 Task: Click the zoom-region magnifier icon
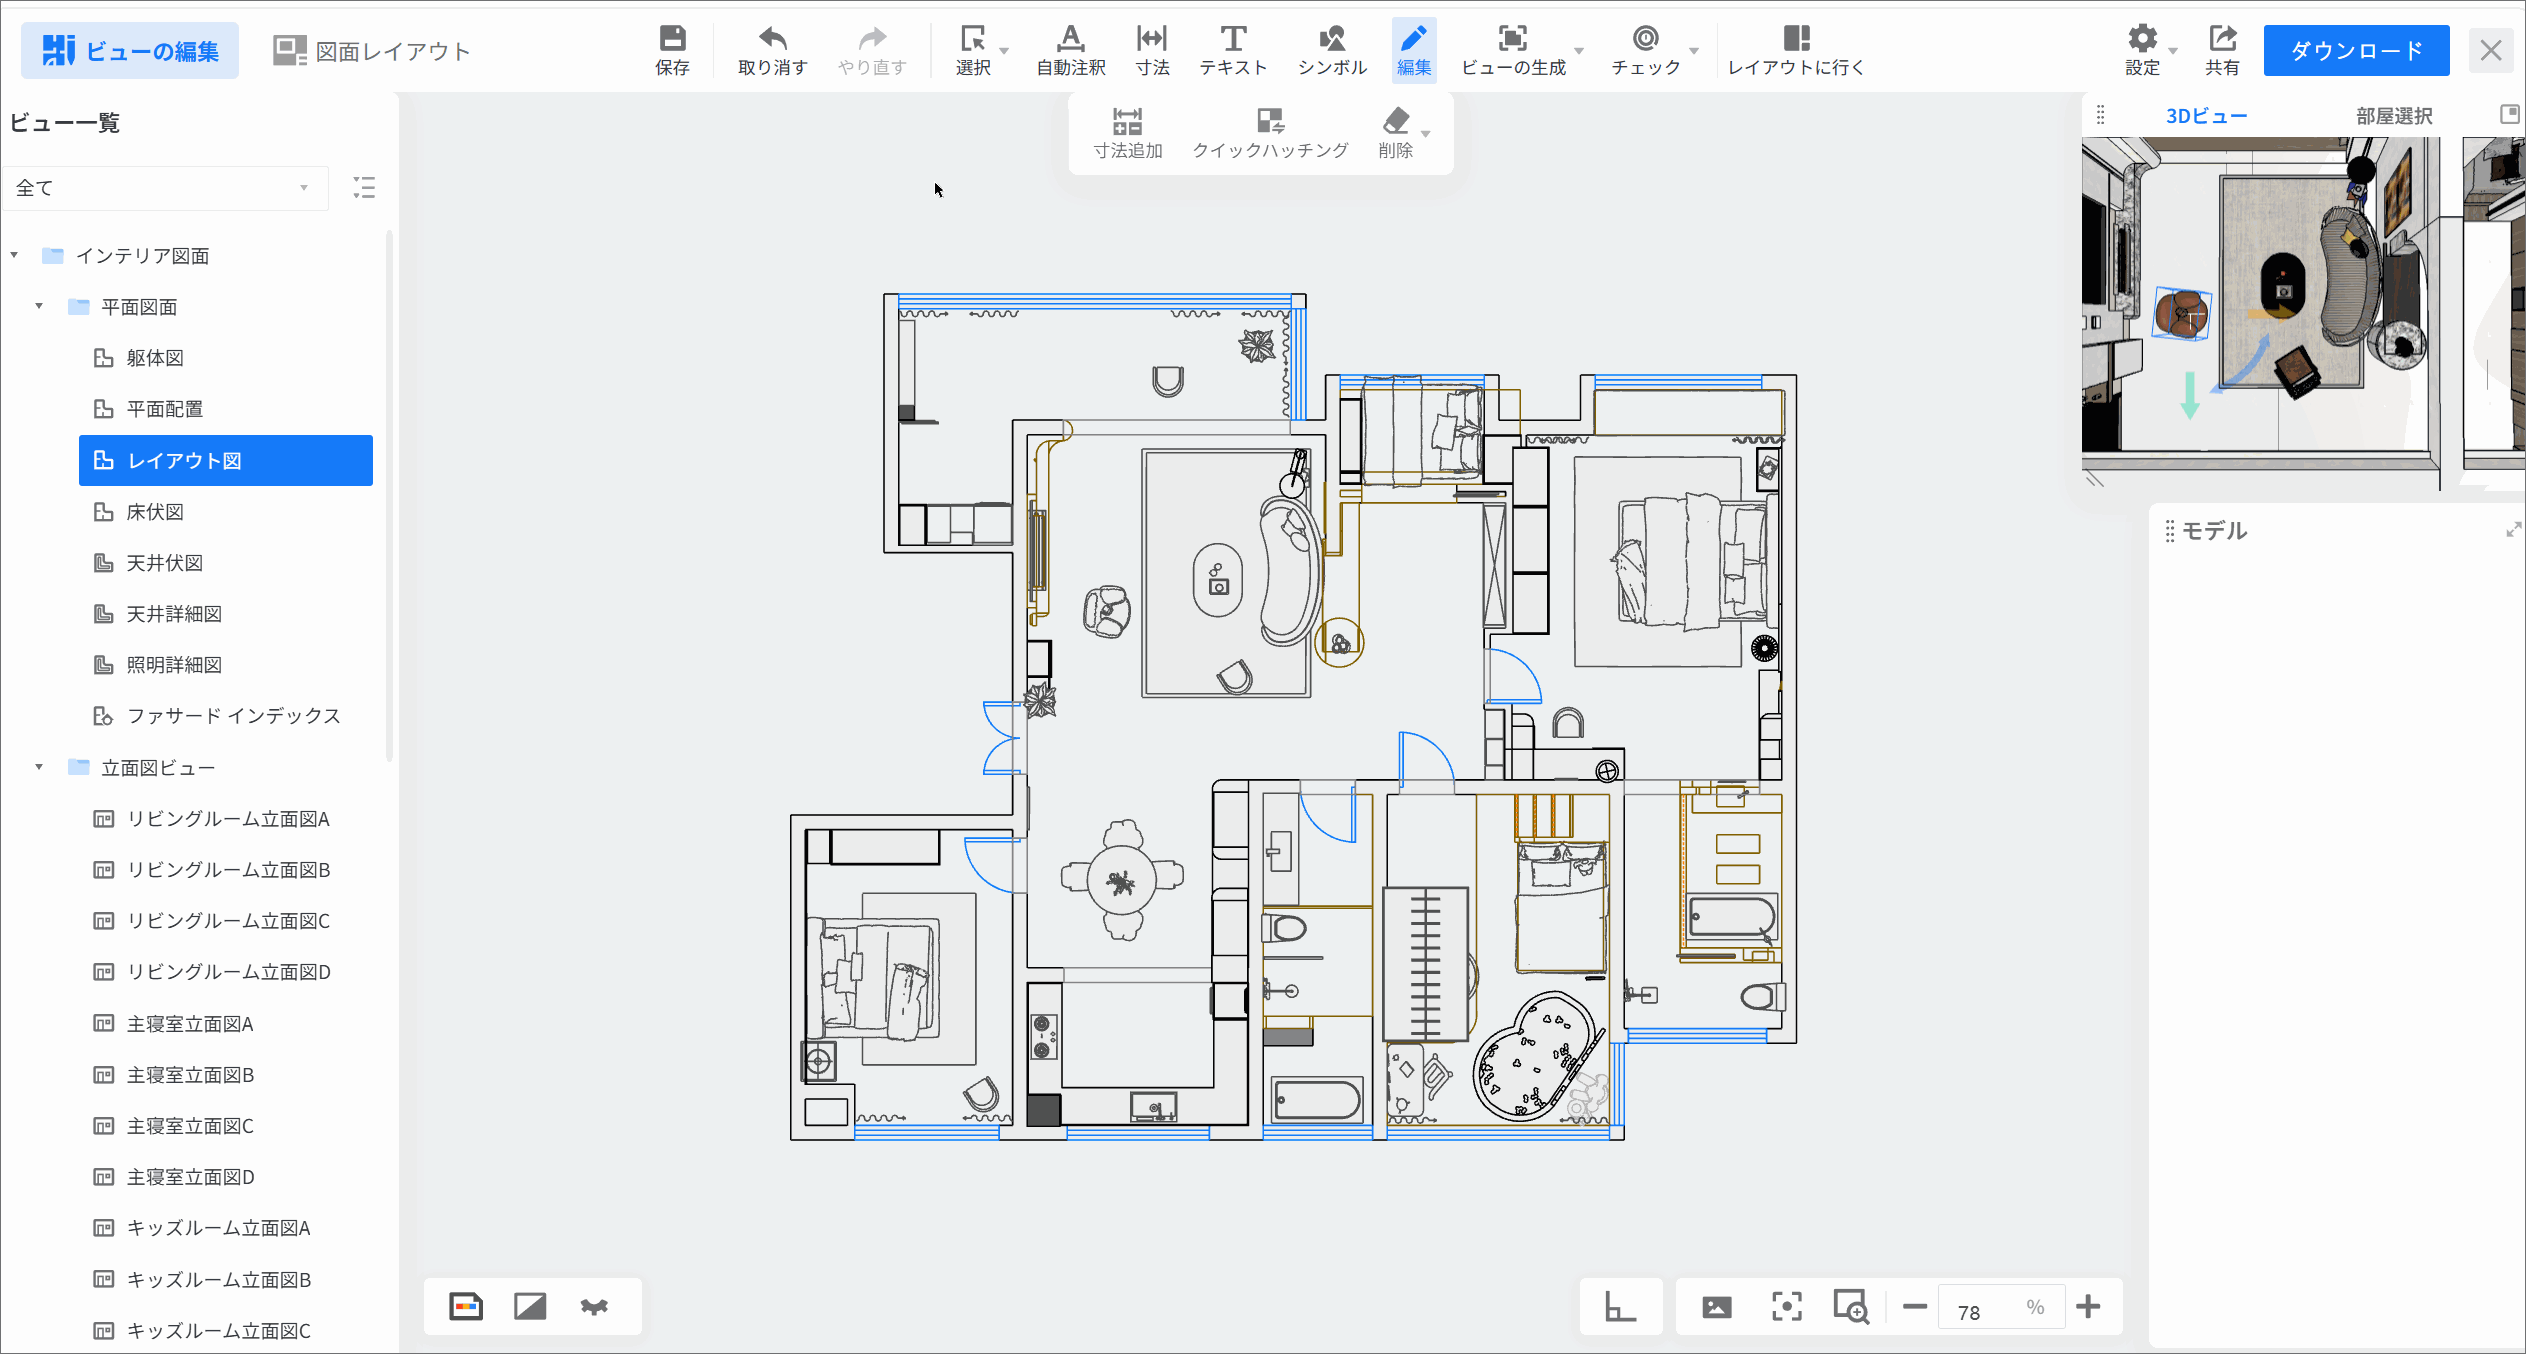point(1851,1306)
